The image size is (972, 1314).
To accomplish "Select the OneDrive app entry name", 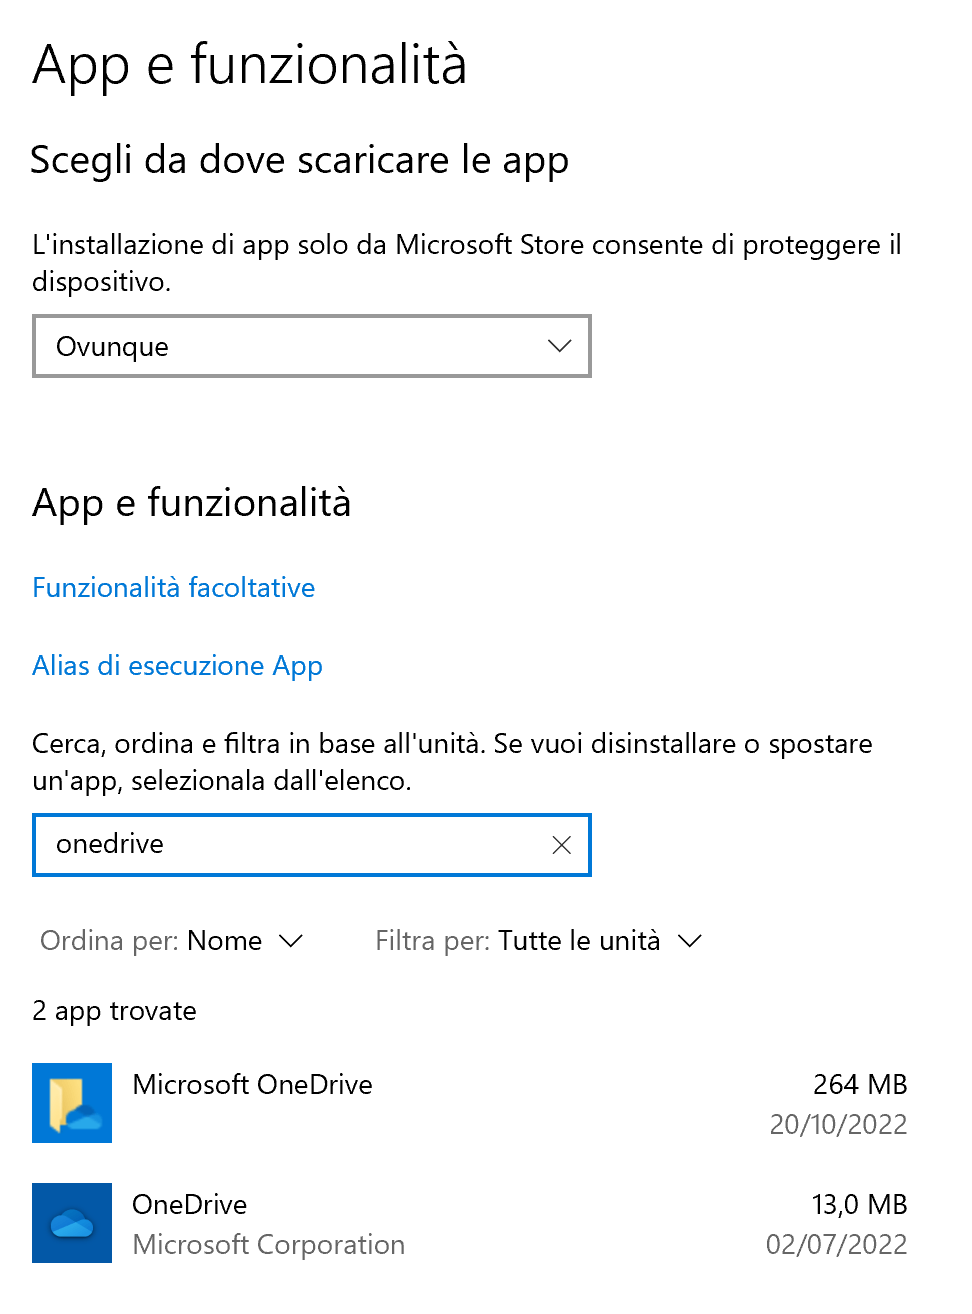I will (190, 1204).
